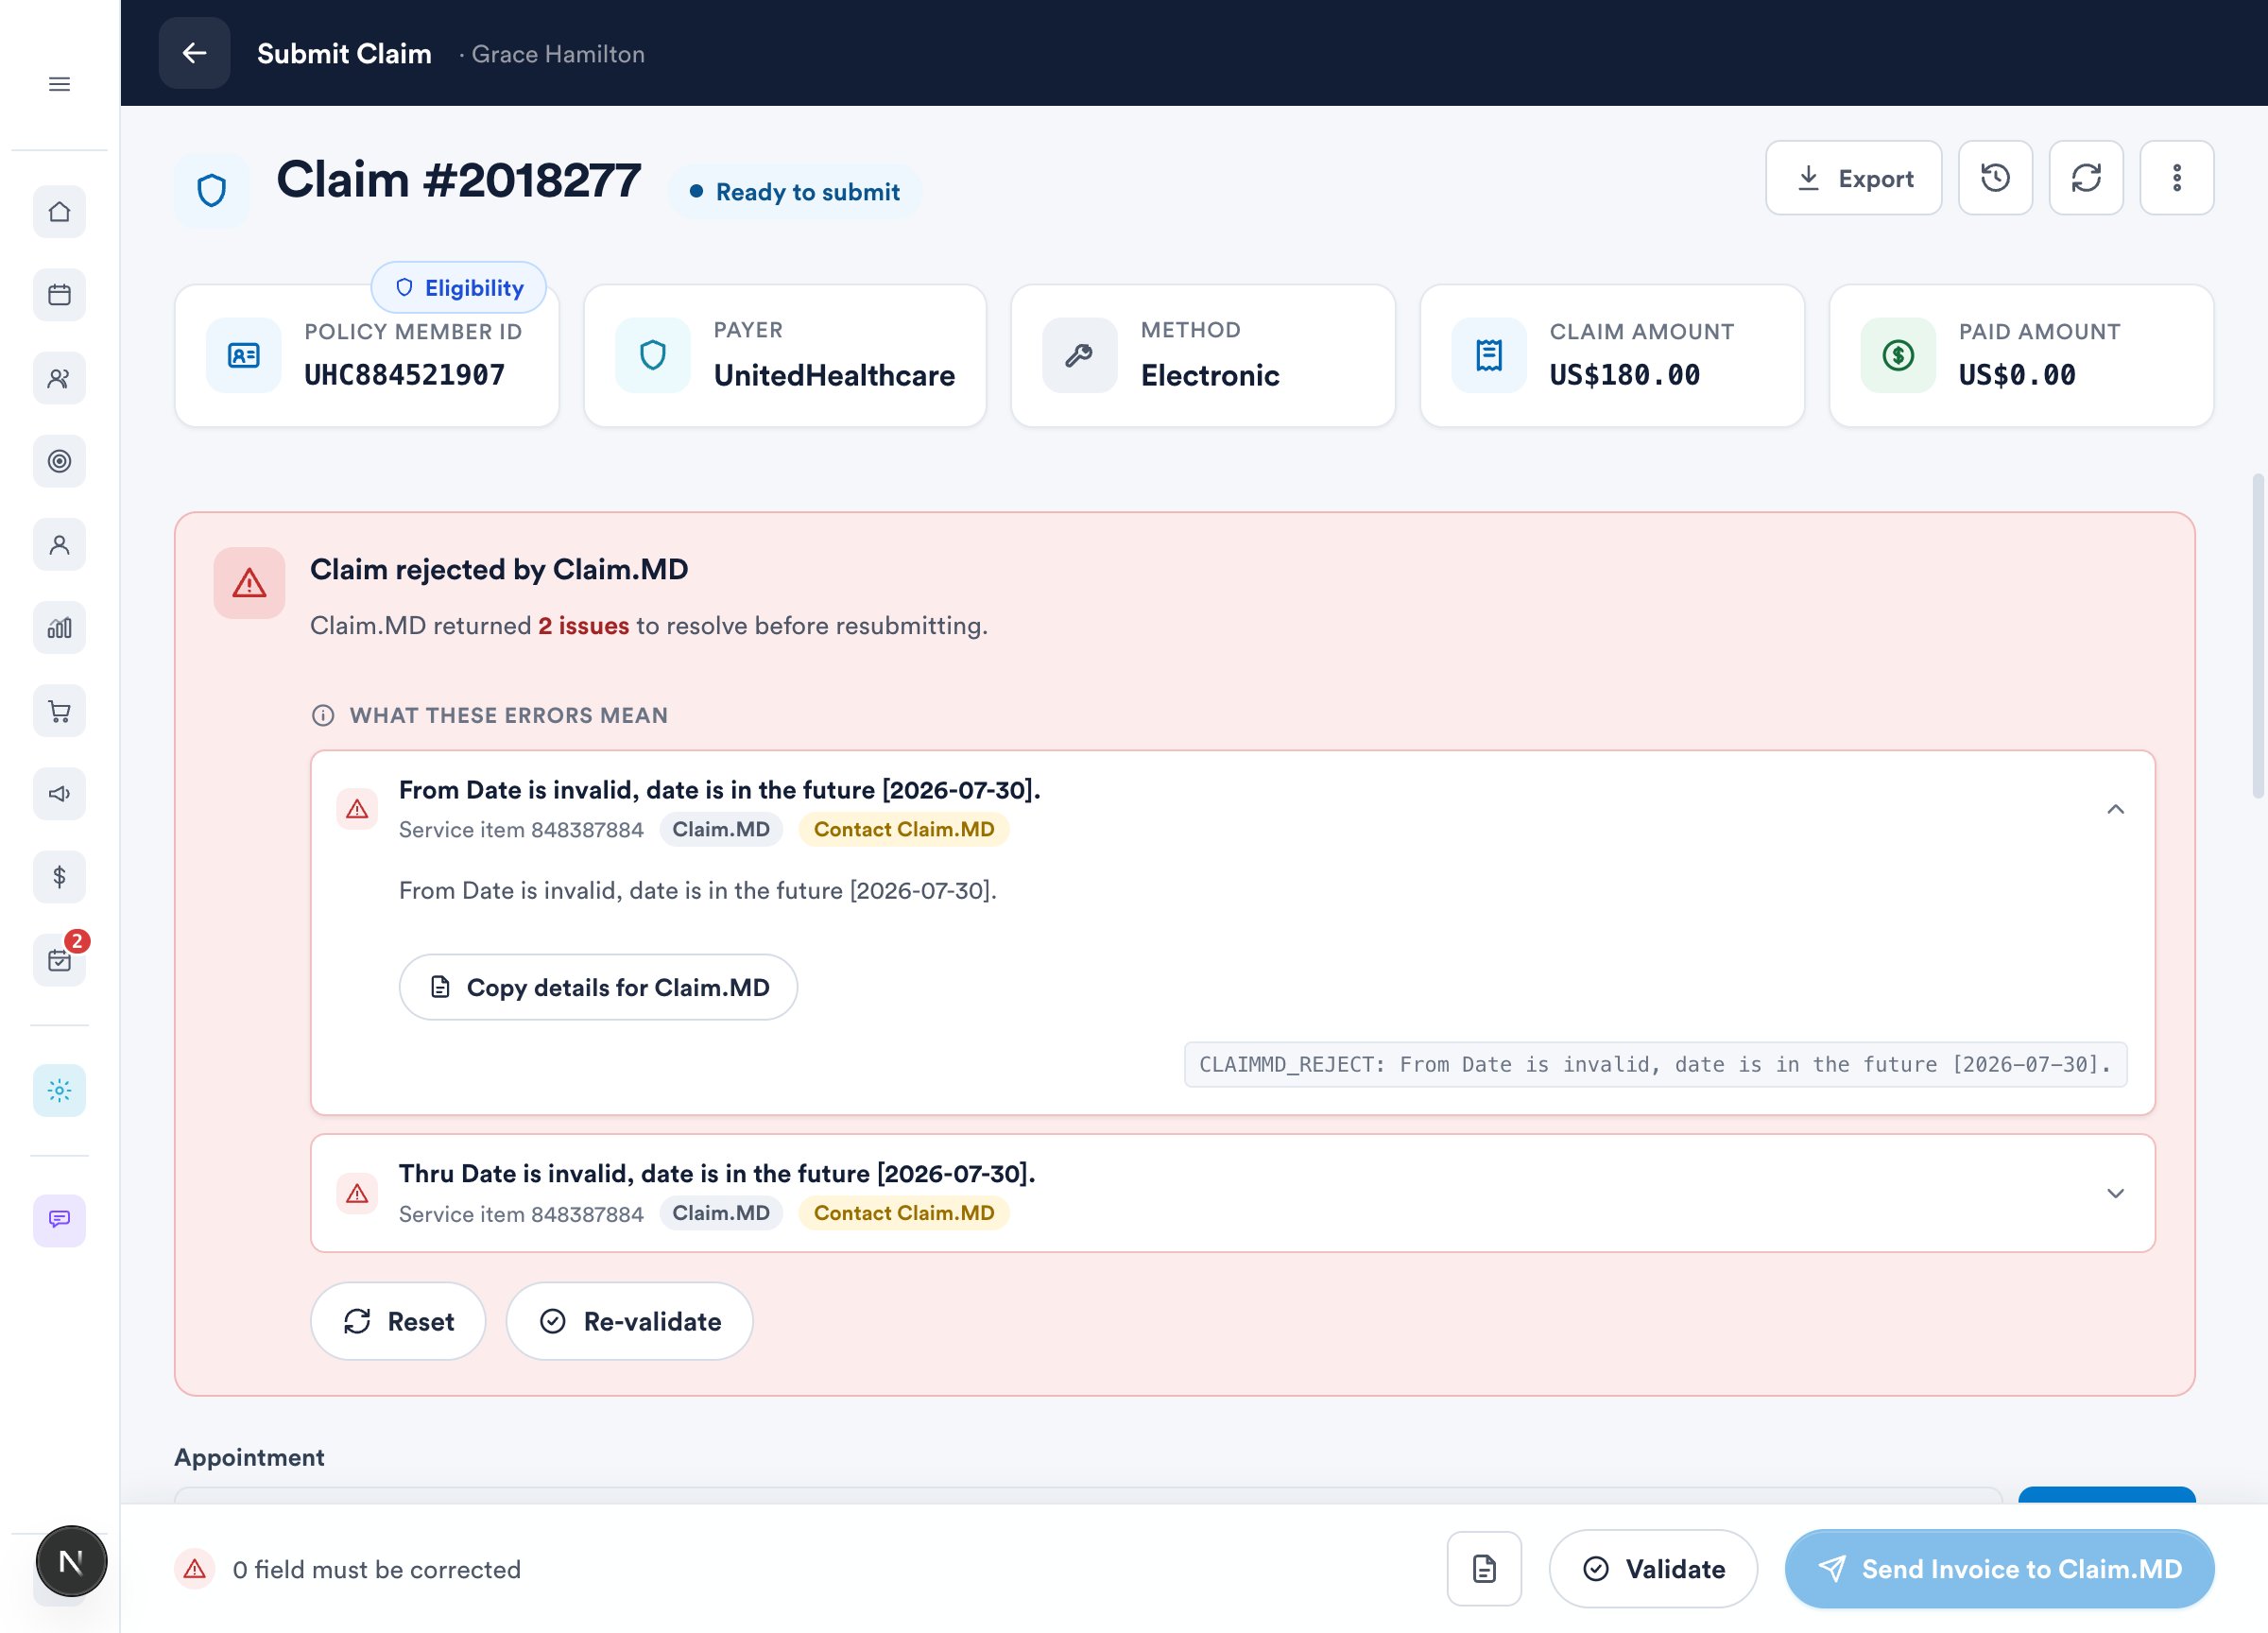Click the Eligibility tag
Viewport: 2268px width, 1633px height.
[x=459, y=288]
